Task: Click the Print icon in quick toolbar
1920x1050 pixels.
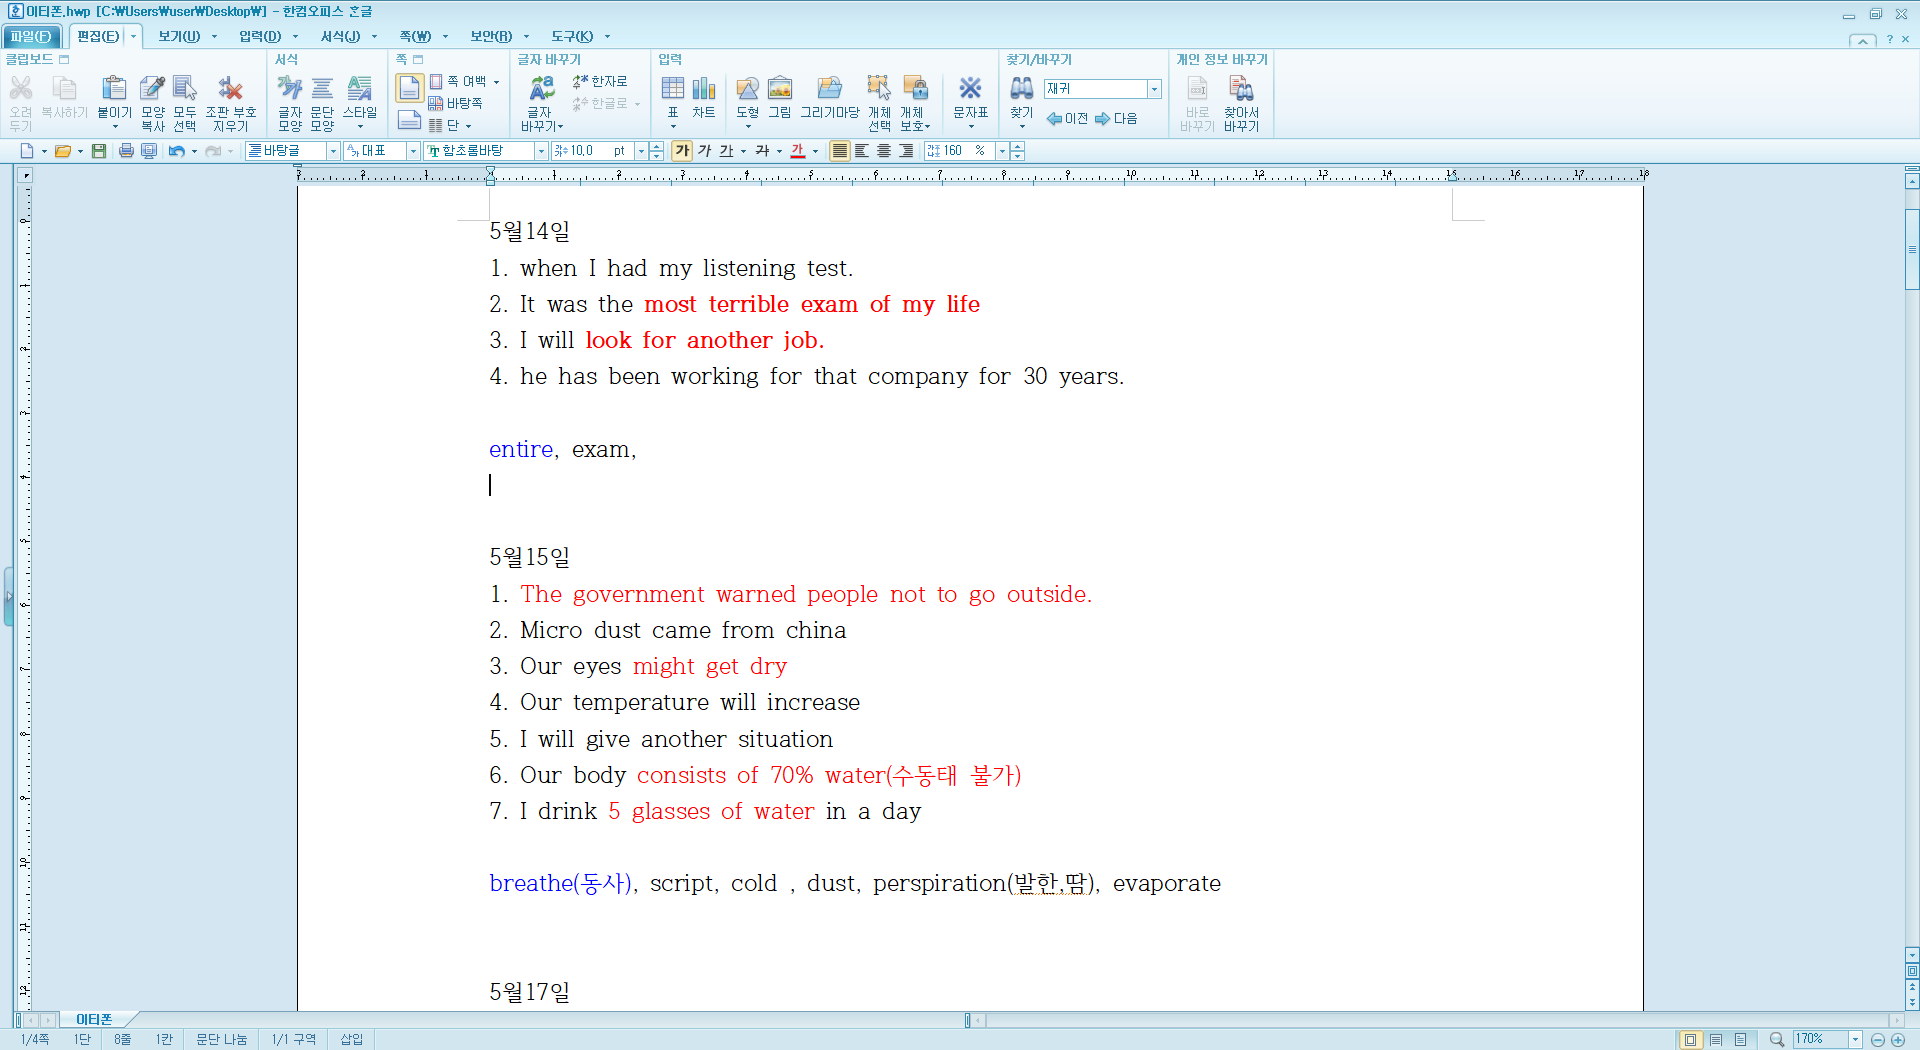Action: point(126,151)
